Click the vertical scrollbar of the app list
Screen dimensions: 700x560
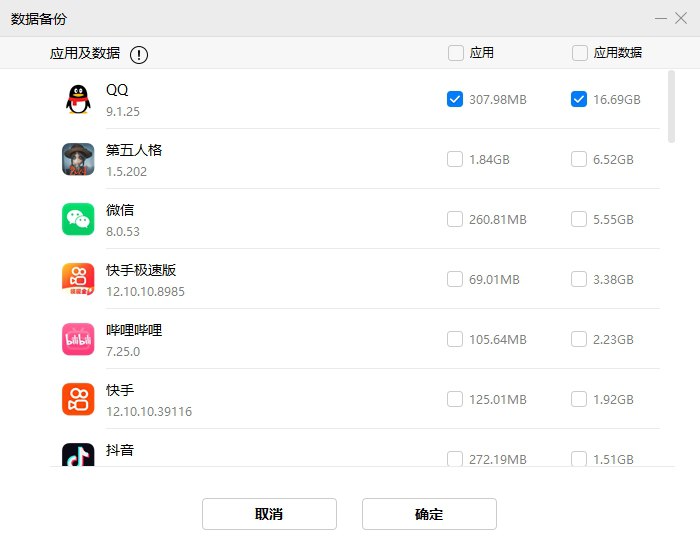point(670,105)
